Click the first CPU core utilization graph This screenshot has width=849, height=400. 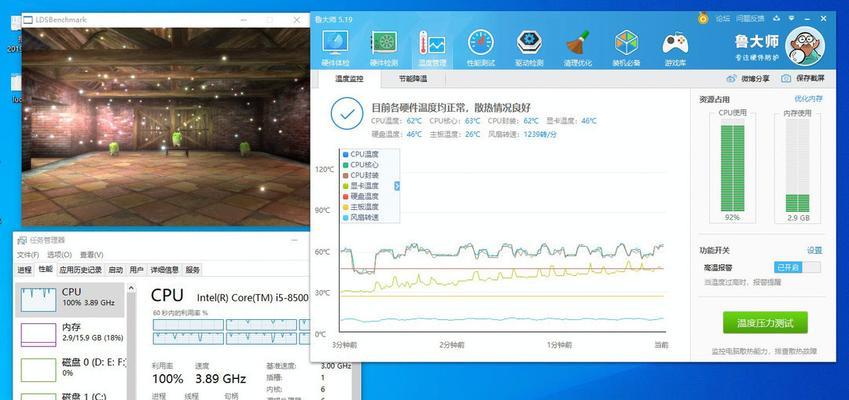click(188, 325)
